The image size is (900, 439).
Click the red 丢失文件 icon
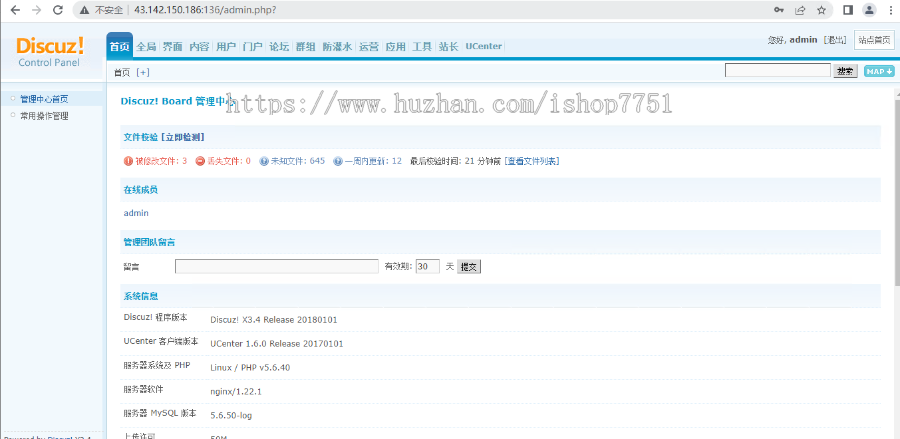(x=200, y=161)
